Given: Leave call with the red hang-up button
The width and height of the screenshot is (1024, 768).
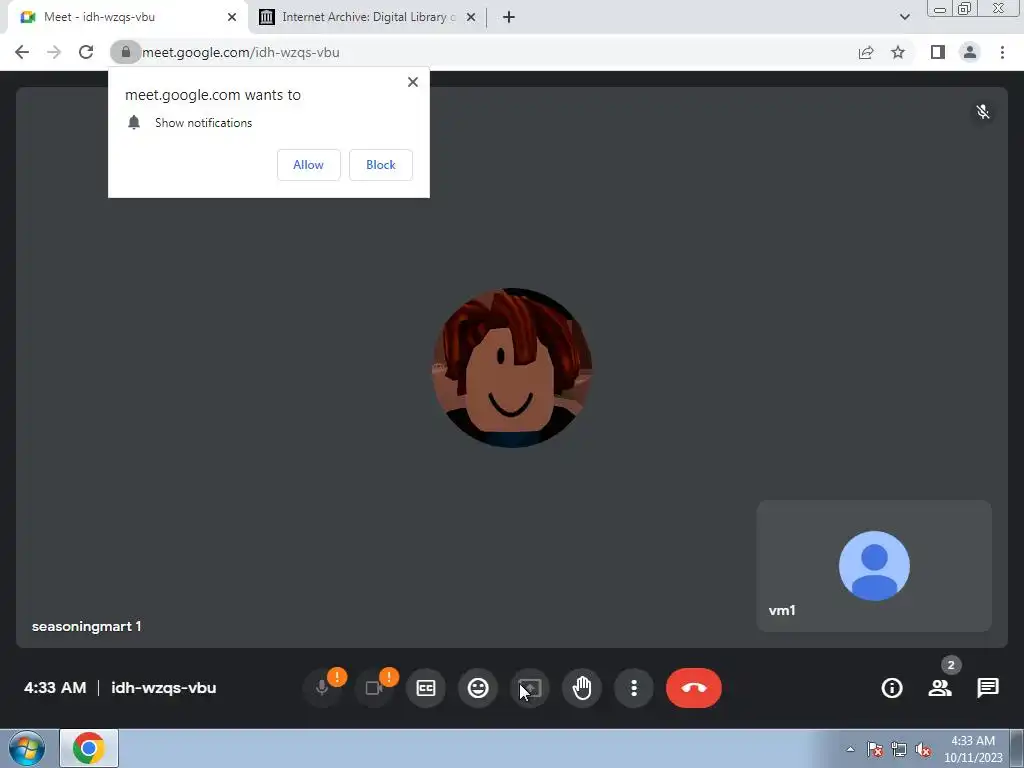Looking at the screenshot, I should (694, 688).
